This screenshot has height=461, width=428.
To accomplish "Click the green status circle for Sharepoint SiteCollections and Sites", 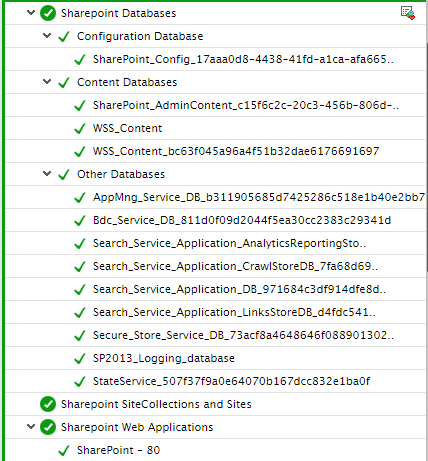I will 48,404.
